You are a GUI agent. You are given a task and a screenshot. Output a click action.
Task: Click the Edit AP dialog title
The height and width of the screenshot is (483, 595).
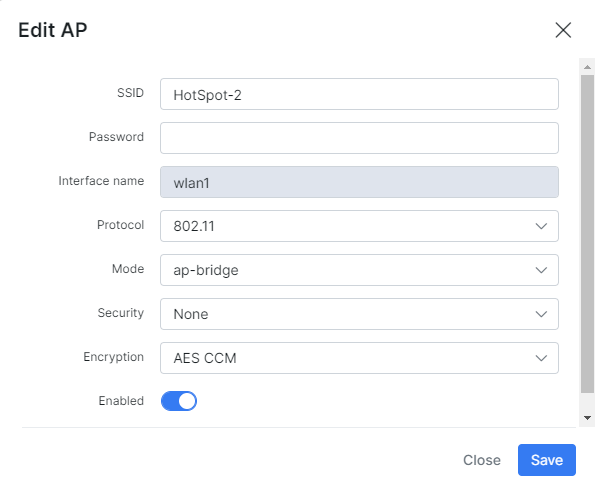click(53, 30)
